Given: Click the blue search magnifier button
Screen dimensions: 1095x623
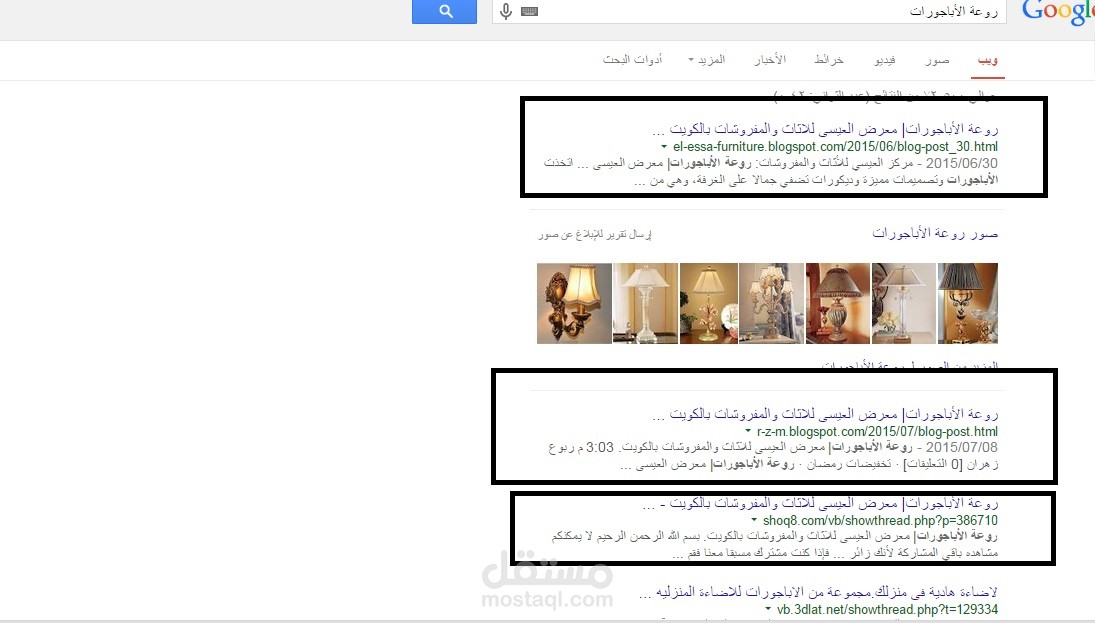Looking at the screenshot, I should pos(444,11).
